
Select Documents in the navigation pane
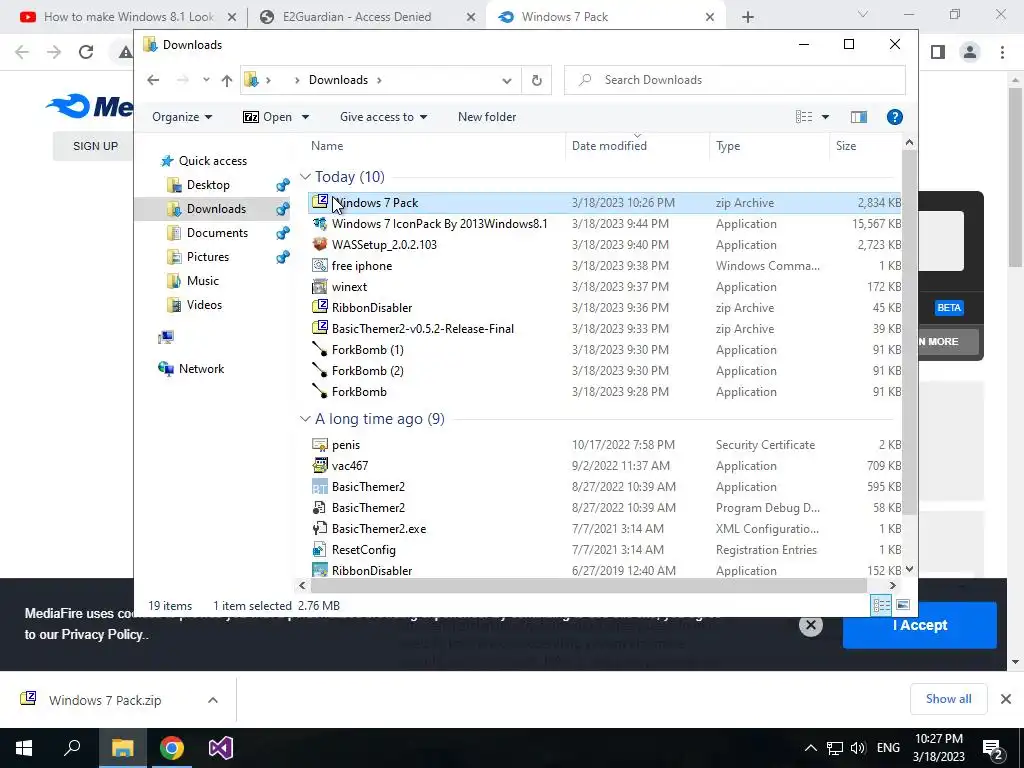click(217, 232)
